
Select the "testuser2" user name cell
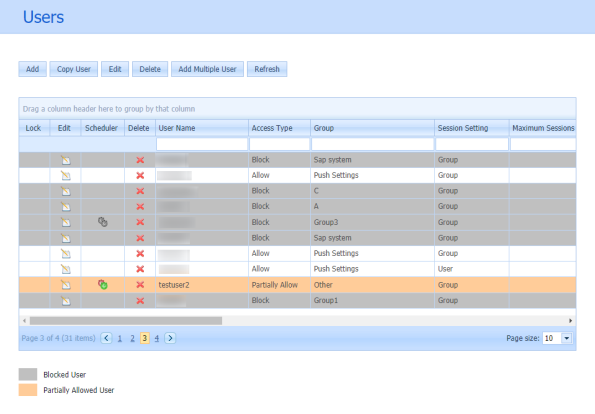(202, 285)
